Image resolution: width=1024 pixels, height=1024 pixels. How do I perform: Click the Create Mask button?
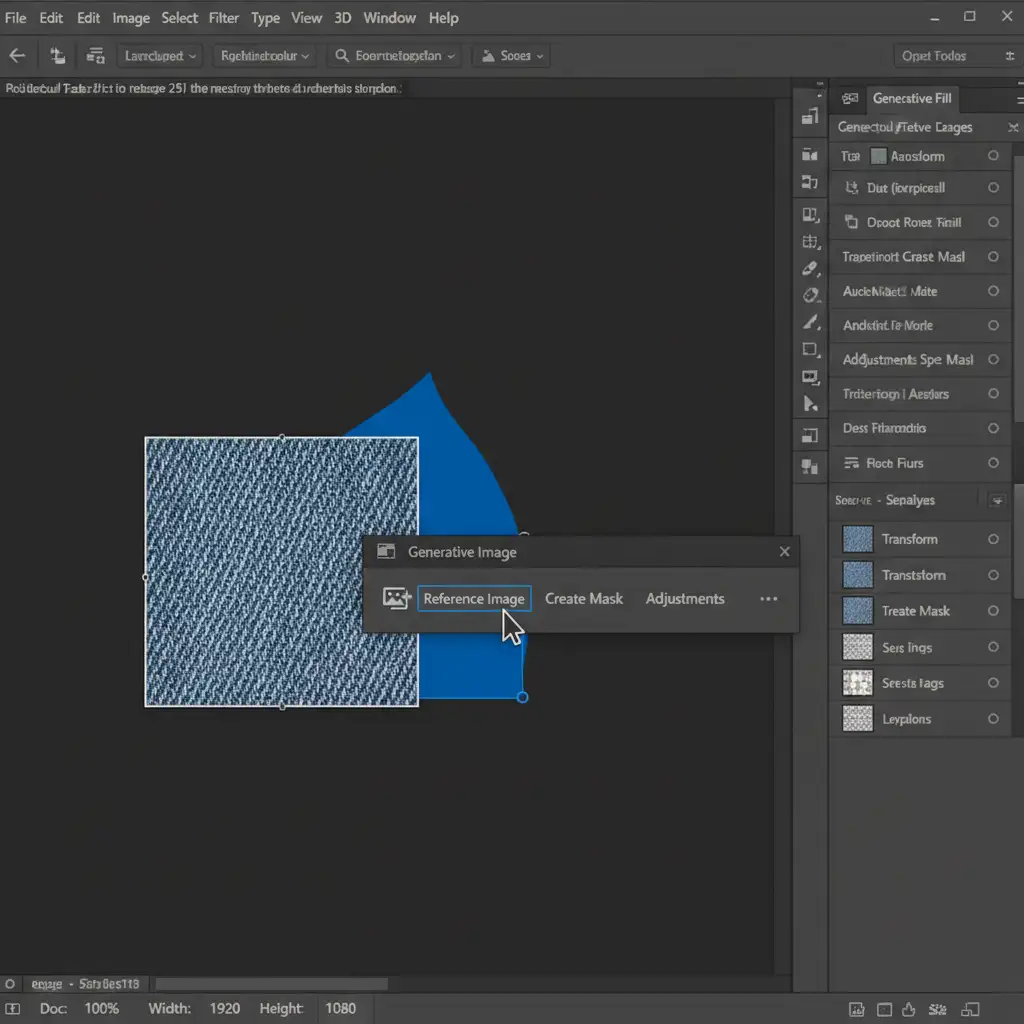click(x=584, y=598)
